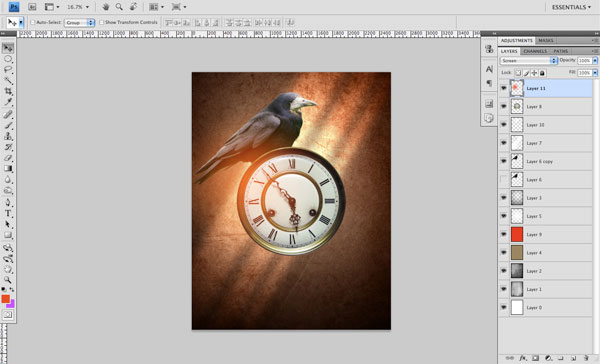This screenshot has width=600, height=364.
Task: Toggle Lock transparent pixels button
Action: [518, 73]
